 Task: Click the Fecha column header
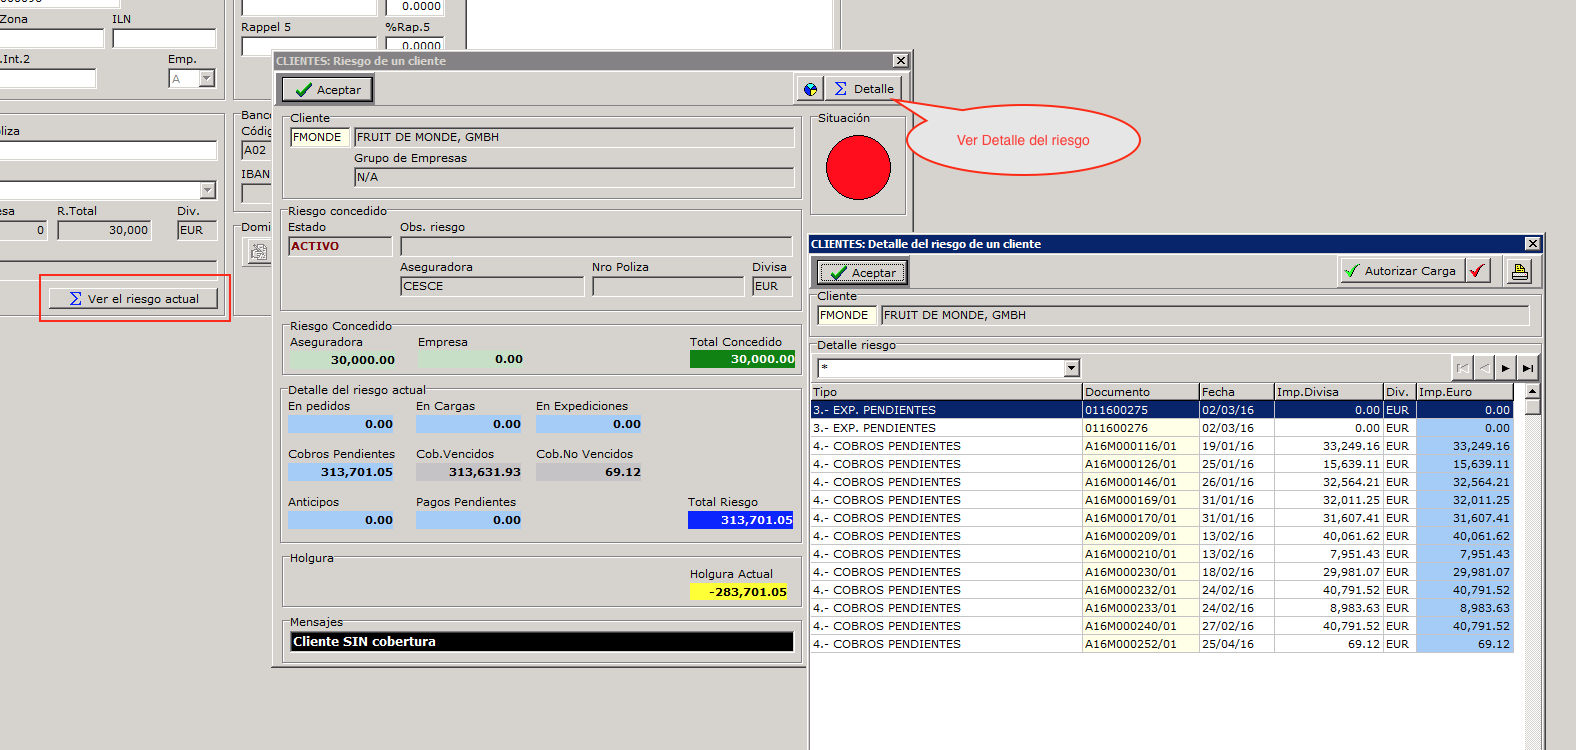1235,392
